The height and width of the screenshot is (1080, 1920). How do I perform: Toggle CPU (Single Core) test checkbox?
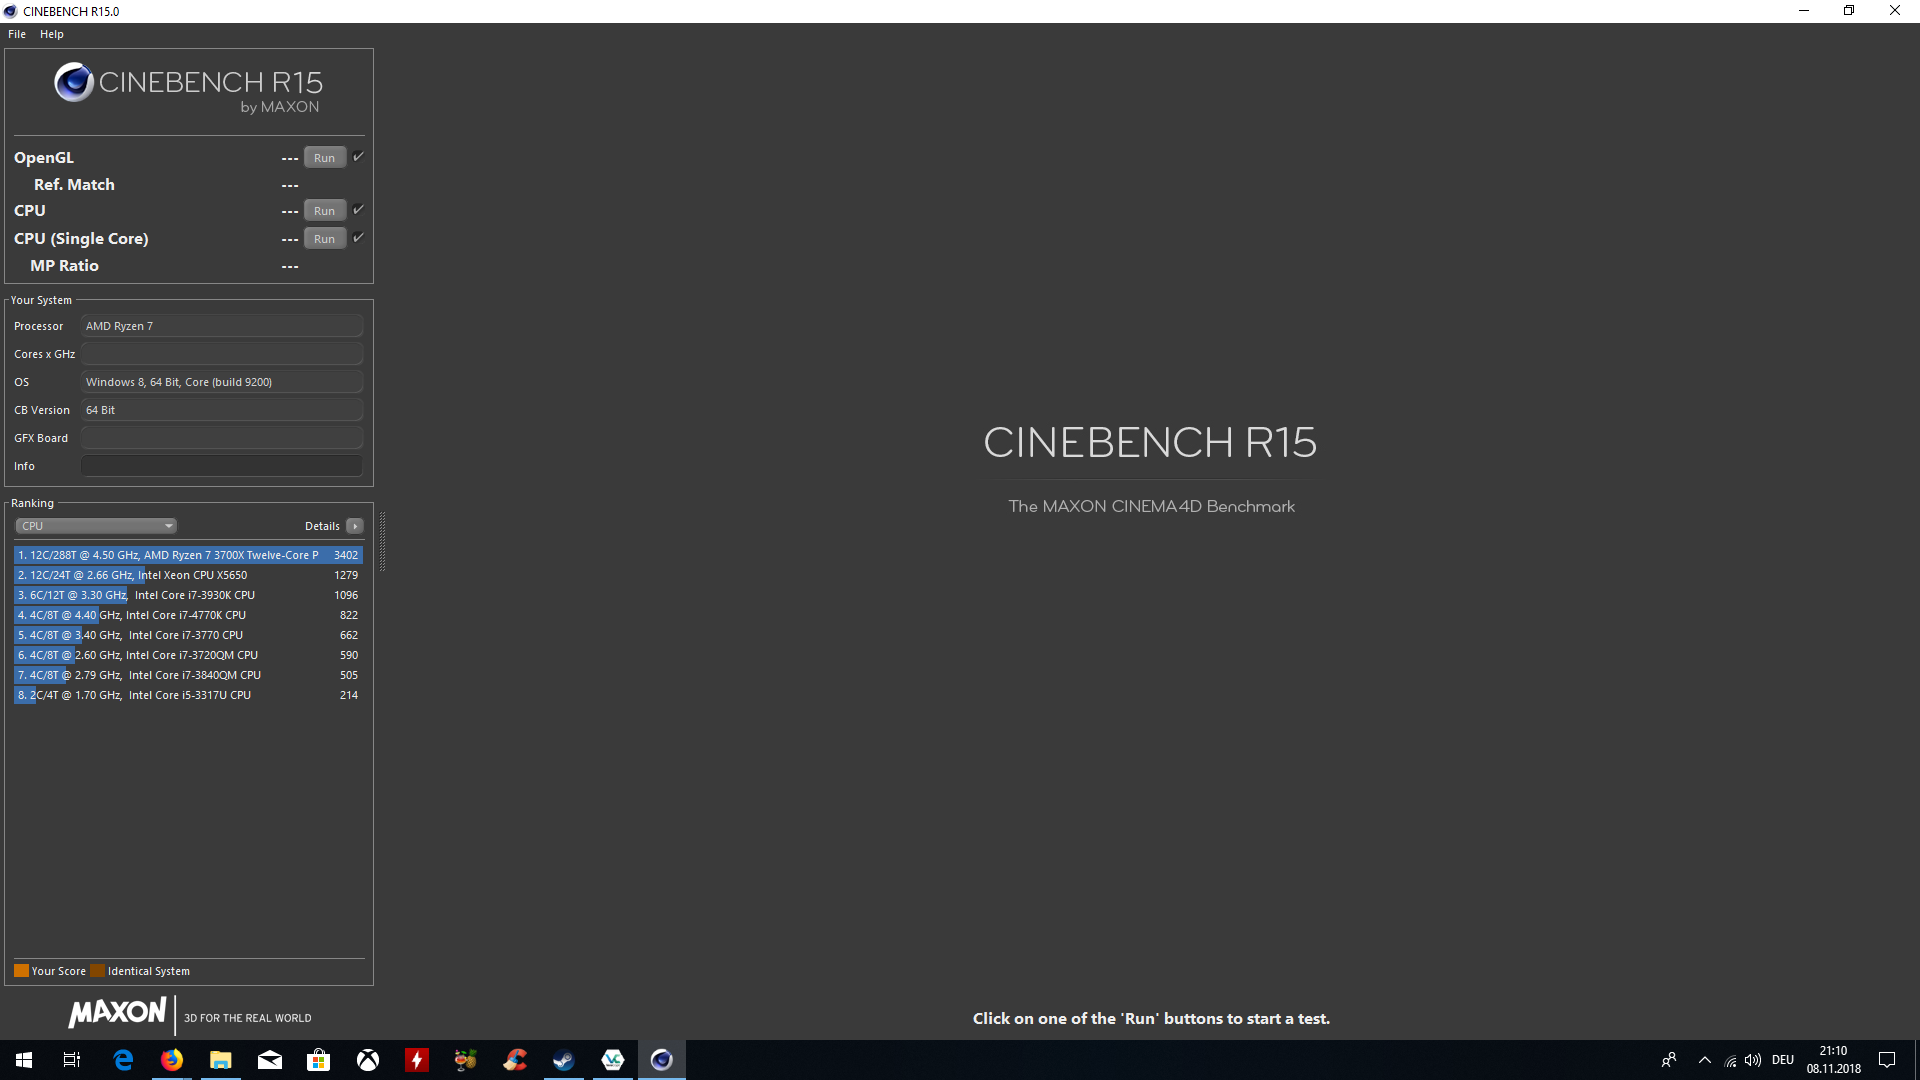coord(358,238)
